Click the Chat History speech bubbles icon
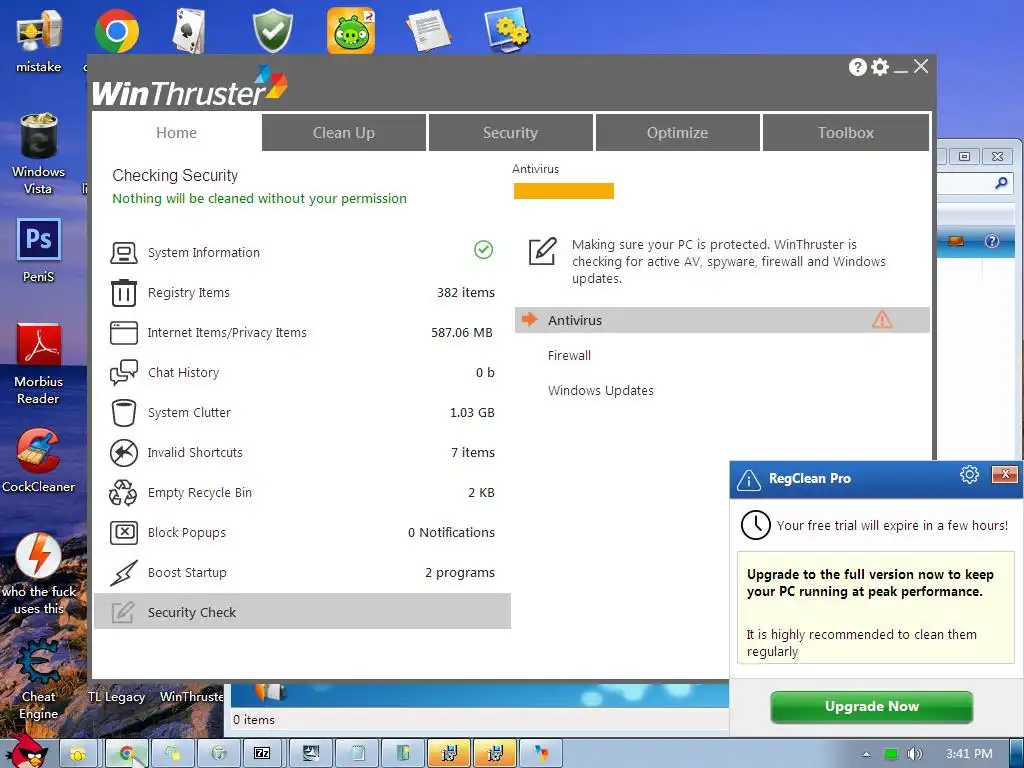Viewport: 1024px width, 768px height. tap(123, 372)
